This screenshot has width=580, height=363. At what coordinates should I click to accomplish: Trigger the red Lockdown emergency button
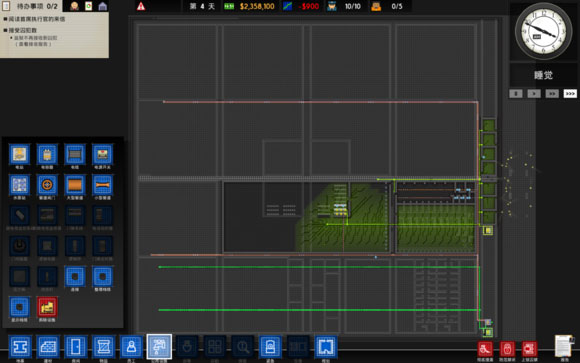click(x=507, y=349)
